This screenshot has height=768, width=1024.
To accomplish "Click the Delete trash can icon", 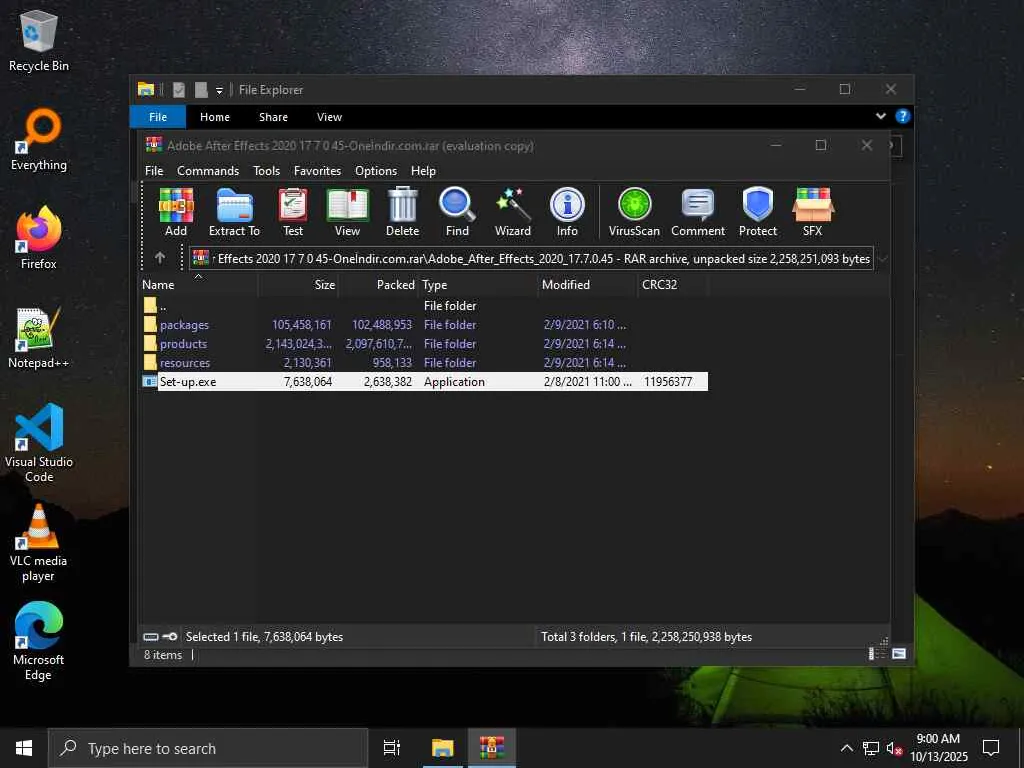I will click(x=402, y=212).
